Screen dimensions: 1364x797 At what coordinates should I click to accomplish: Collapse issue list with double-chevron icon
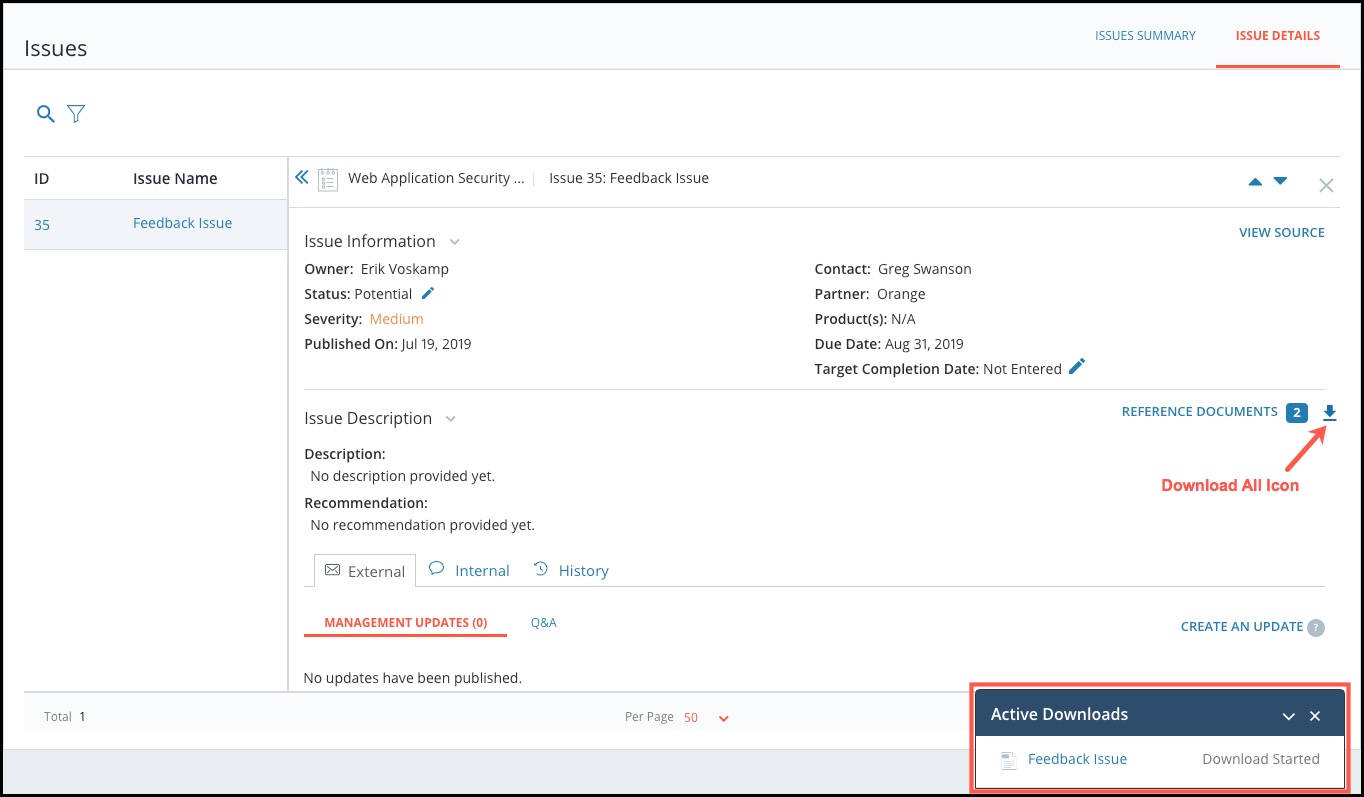[302, 178]
